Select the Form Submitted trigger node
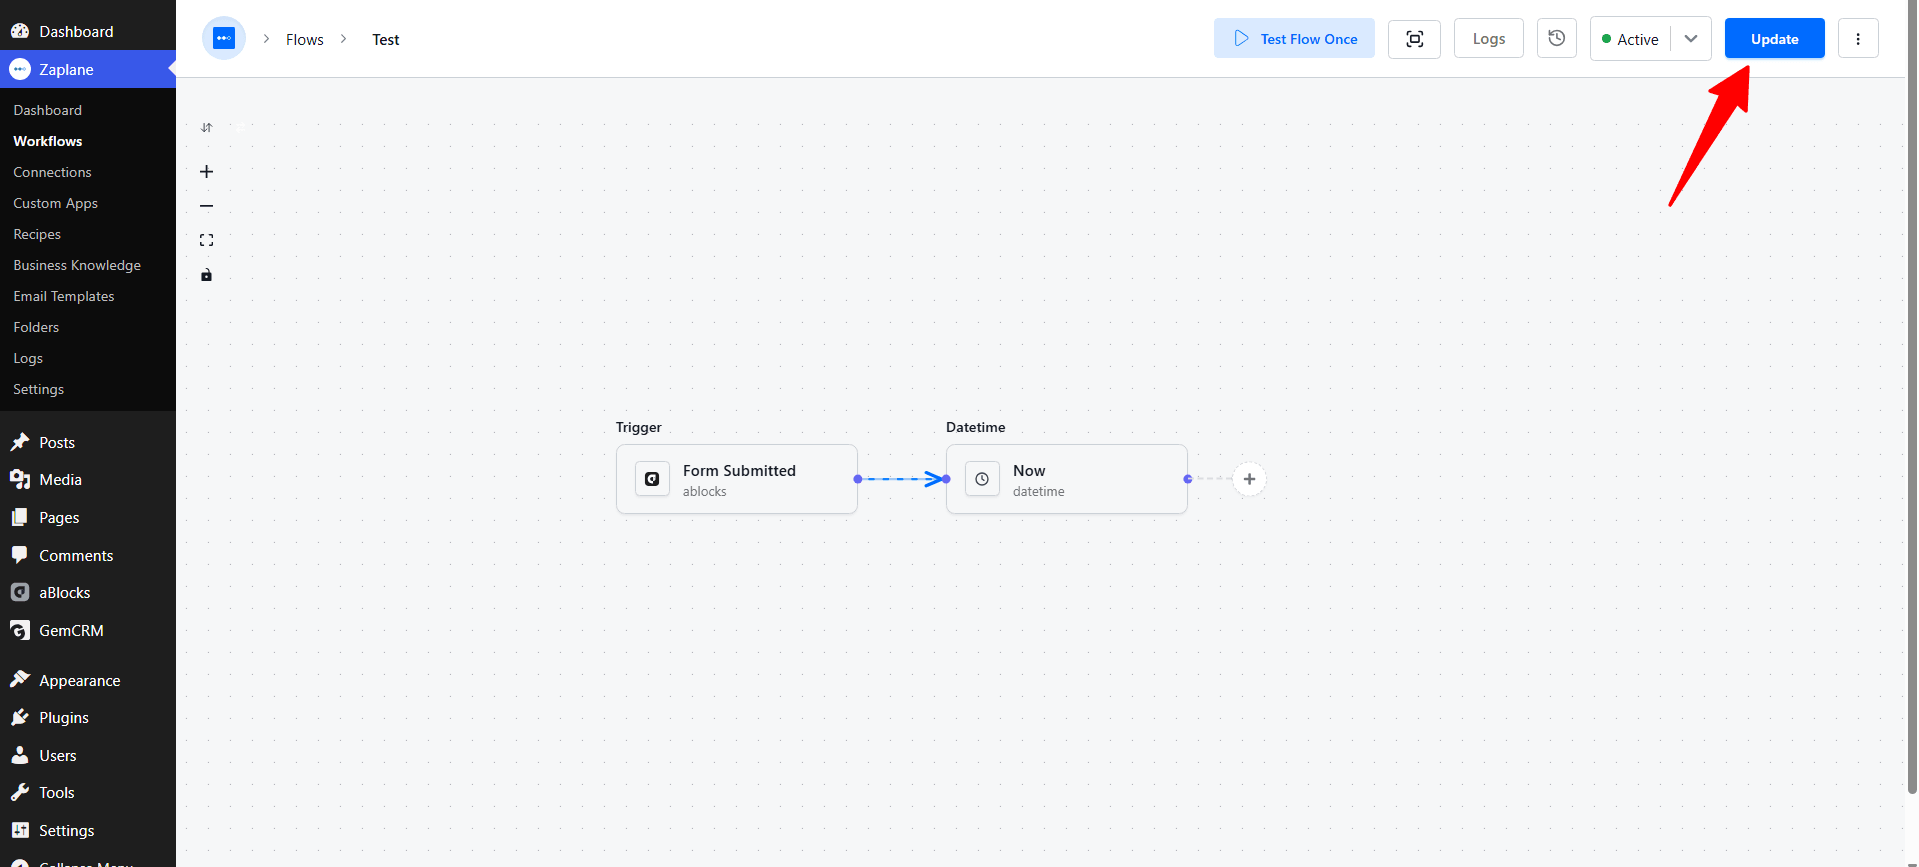 pyautogui.click(x=737, y=479)
